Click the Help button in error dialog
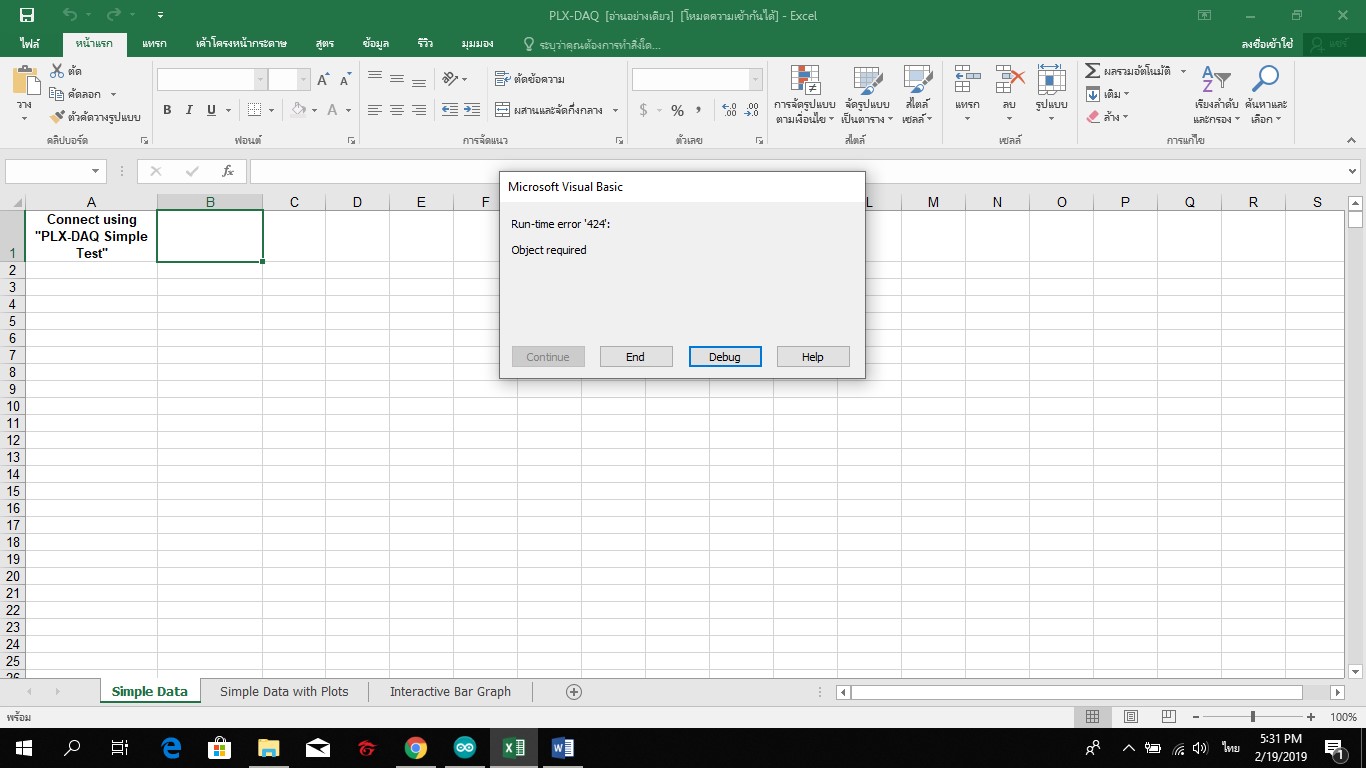This screenshot has height=768, width=1366. click(812, 357)
